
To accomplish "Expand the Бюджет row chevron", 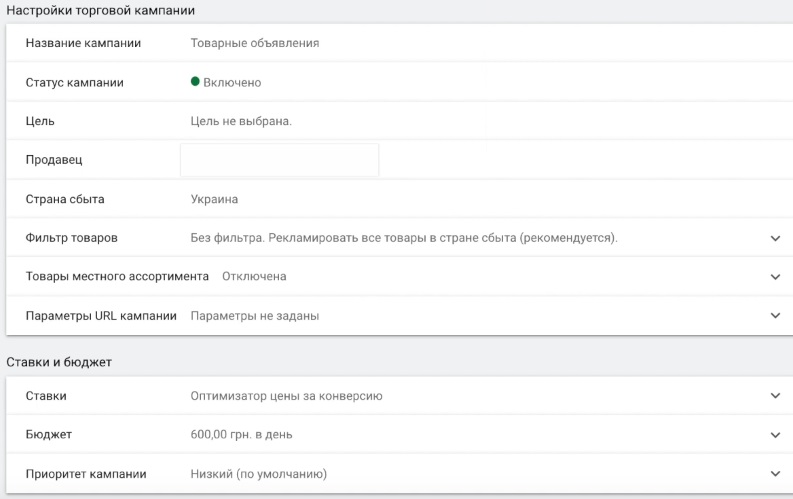I will [775, 435].
